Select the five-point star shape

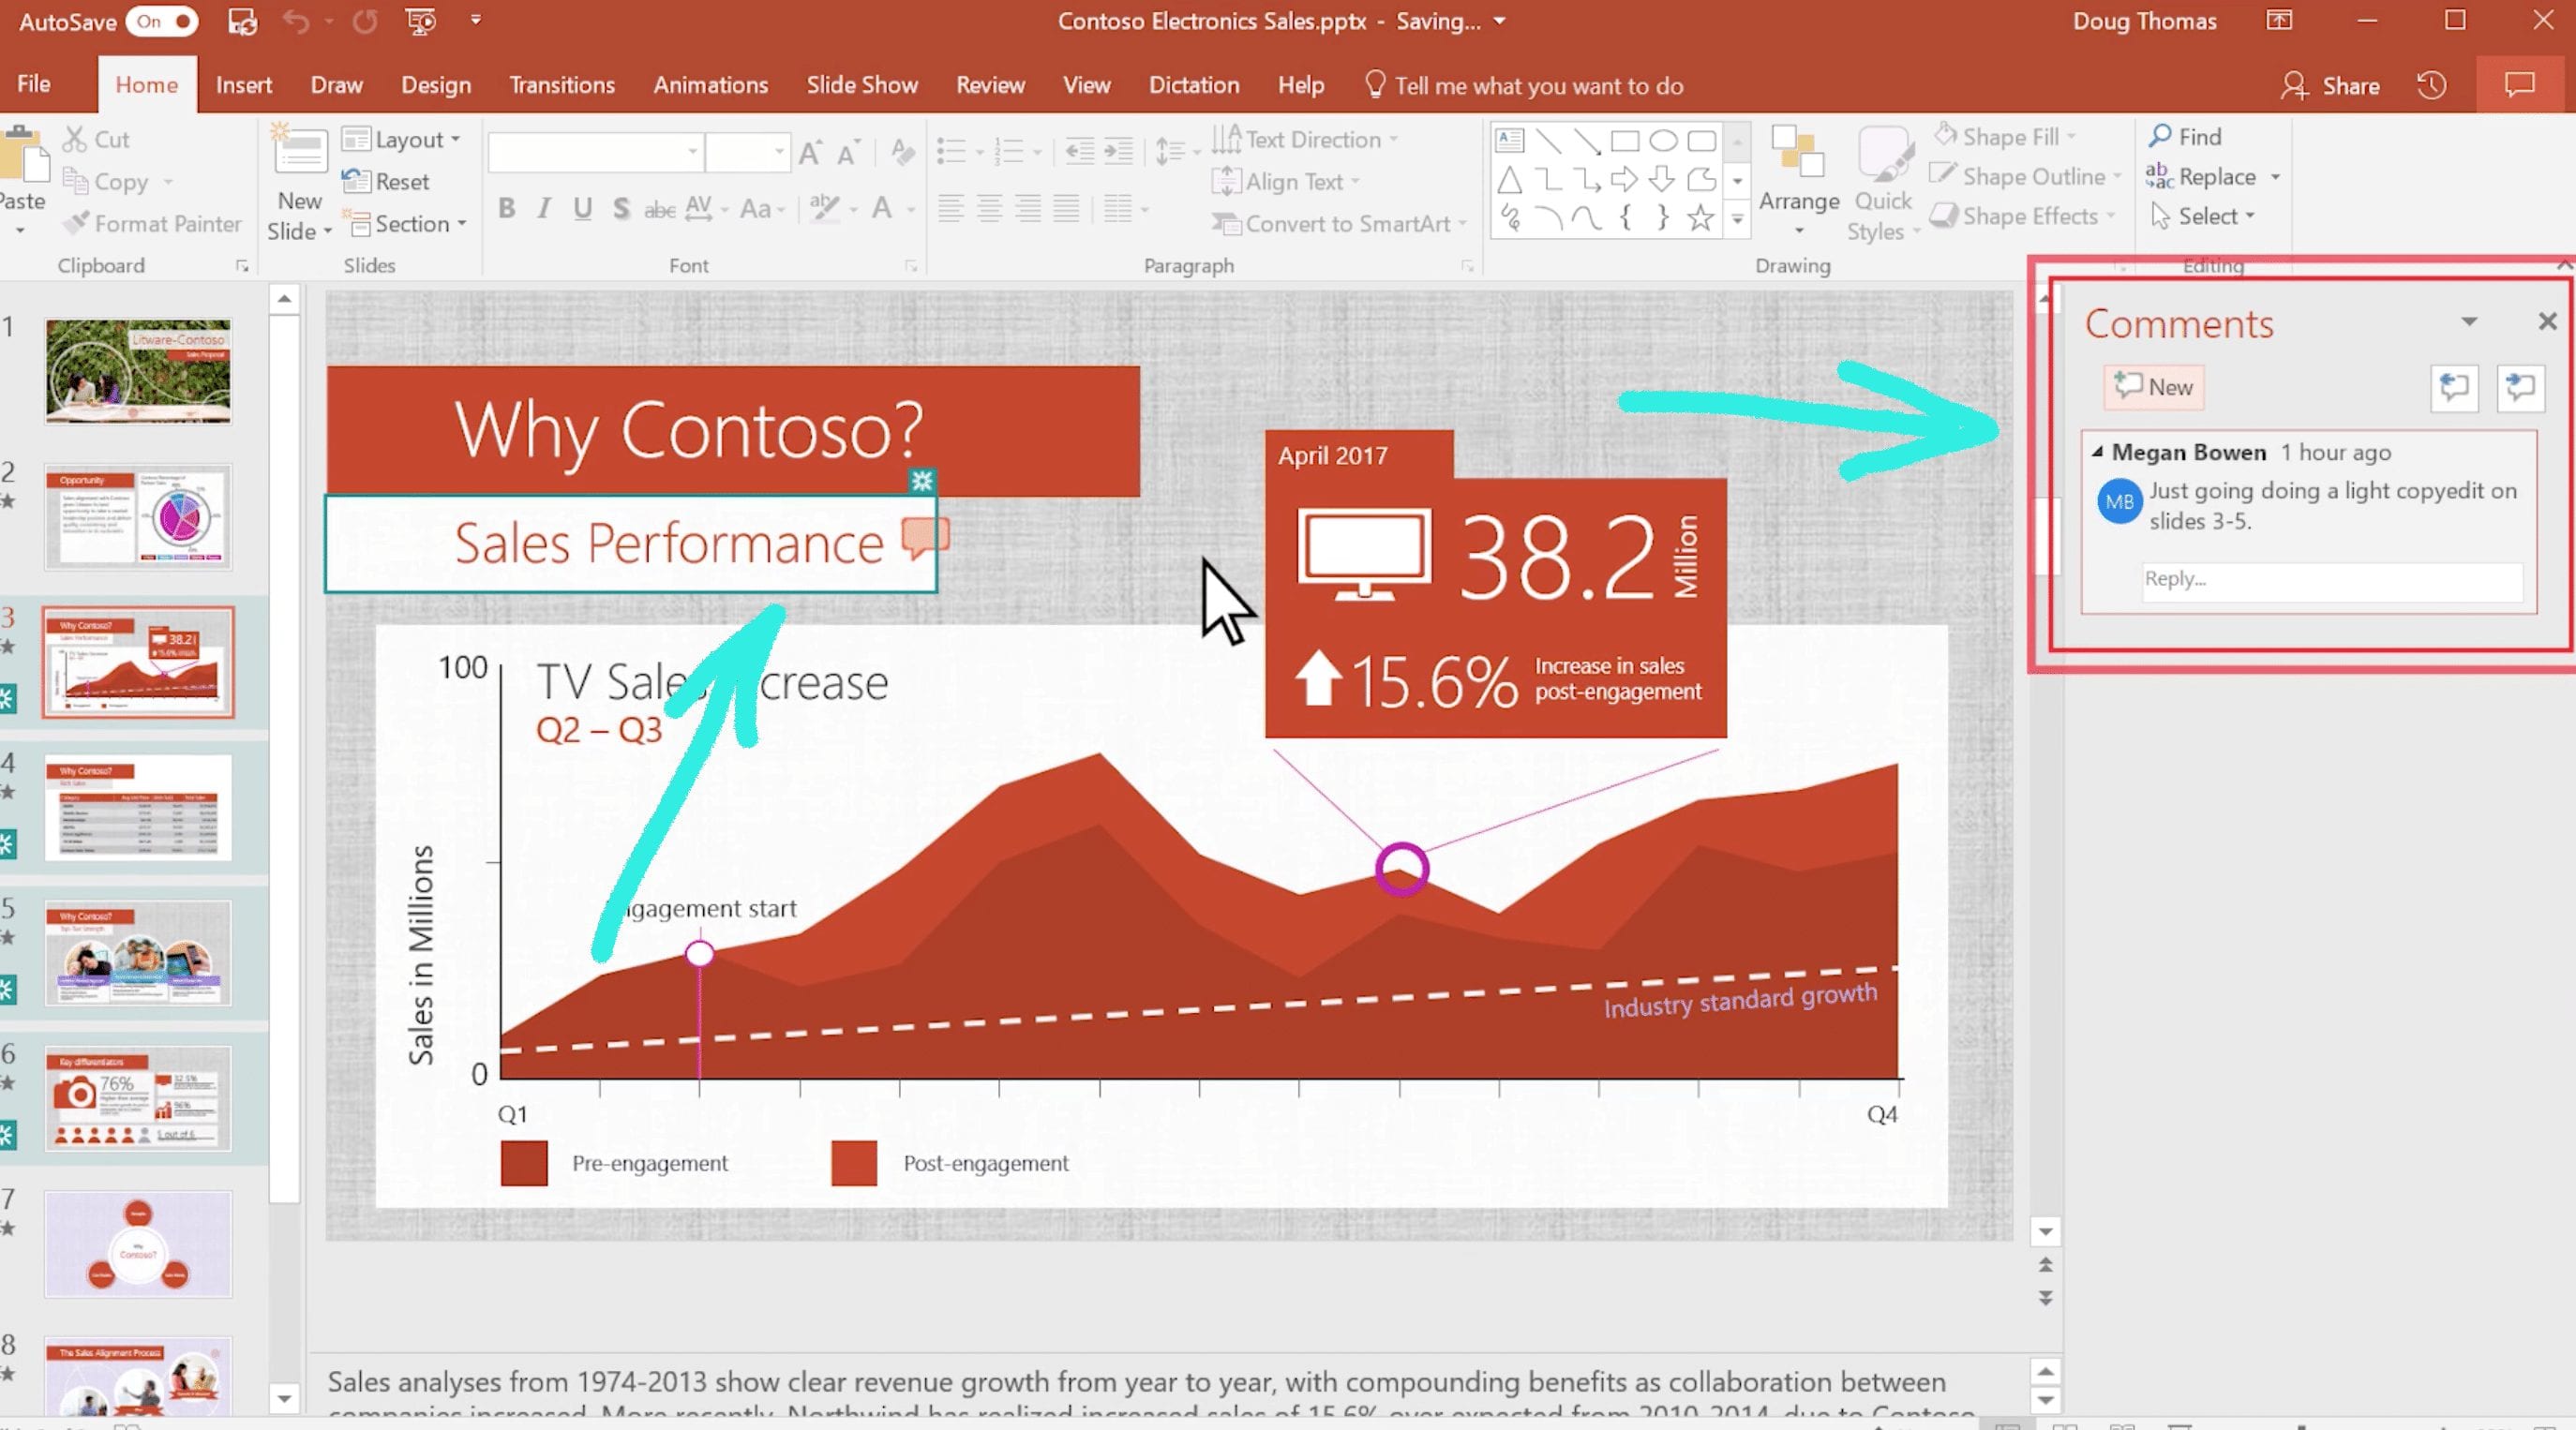[x=1701, y=217]
